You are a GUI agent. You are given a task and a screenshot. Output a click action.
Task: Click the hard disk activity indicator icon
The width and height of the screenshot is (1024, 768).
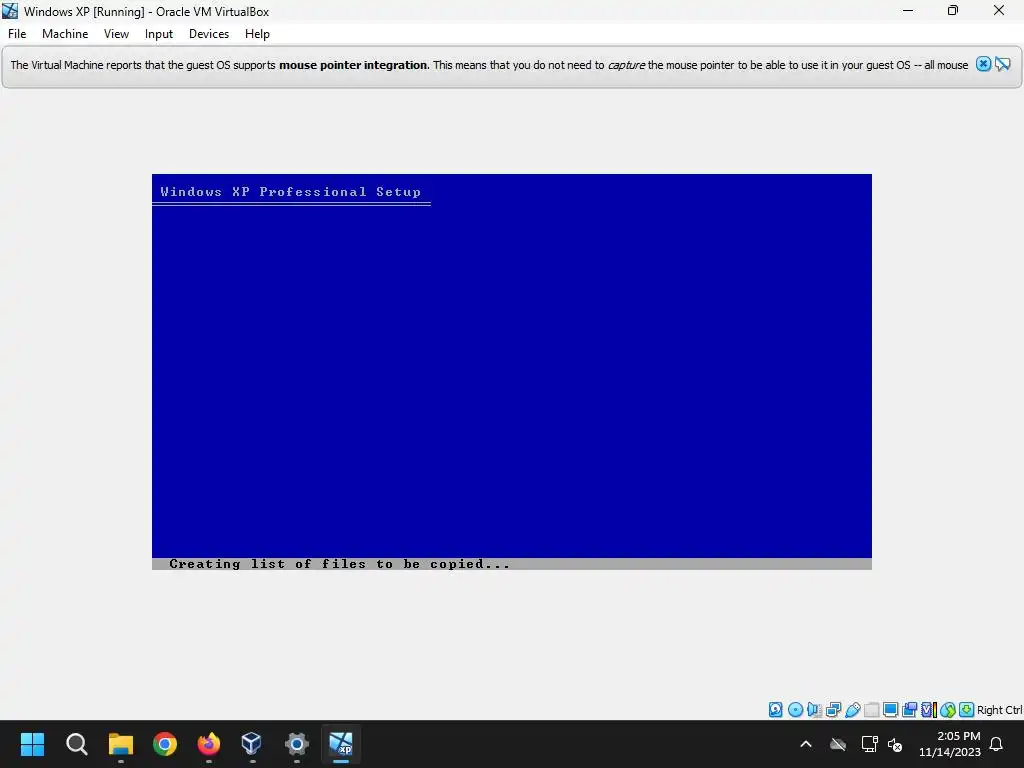tap(775, 710)
